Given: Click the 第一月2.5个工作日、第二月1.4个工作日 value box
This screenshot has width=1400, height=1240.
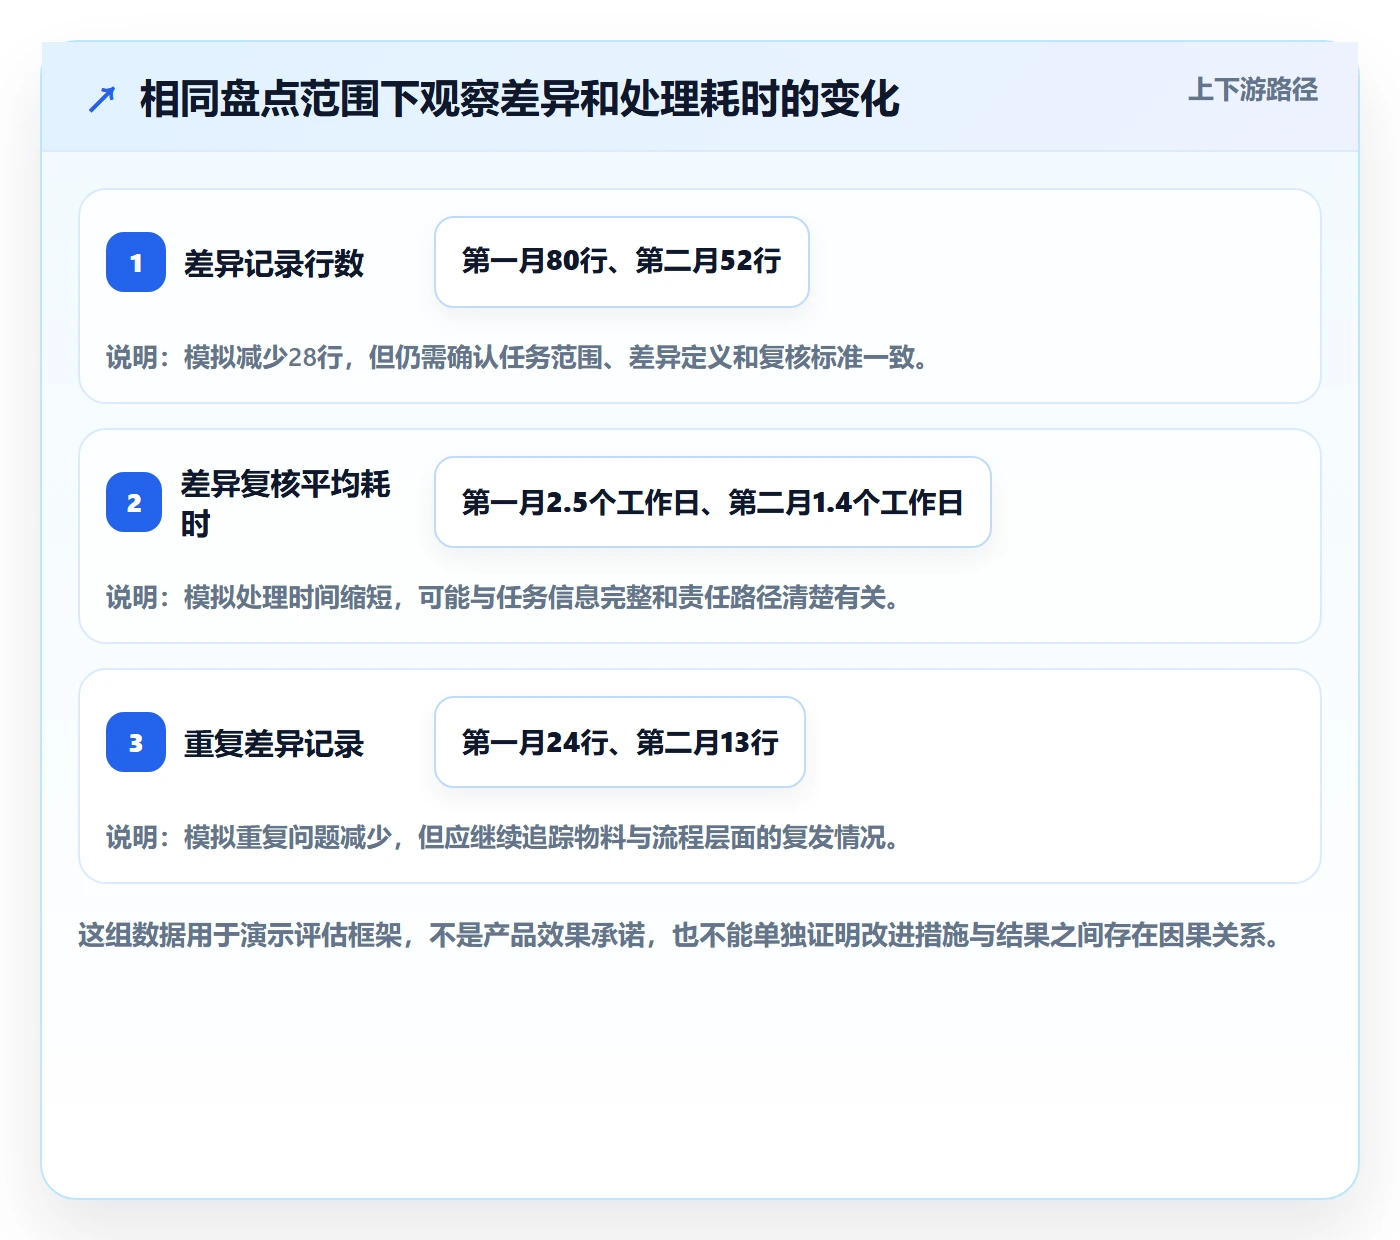Looking at the screenshot, I should (713, 502).
